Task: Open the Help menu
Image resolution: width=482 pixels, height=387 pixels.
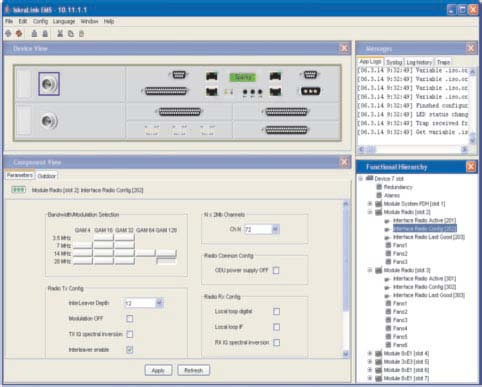Action: pos(109,21)
